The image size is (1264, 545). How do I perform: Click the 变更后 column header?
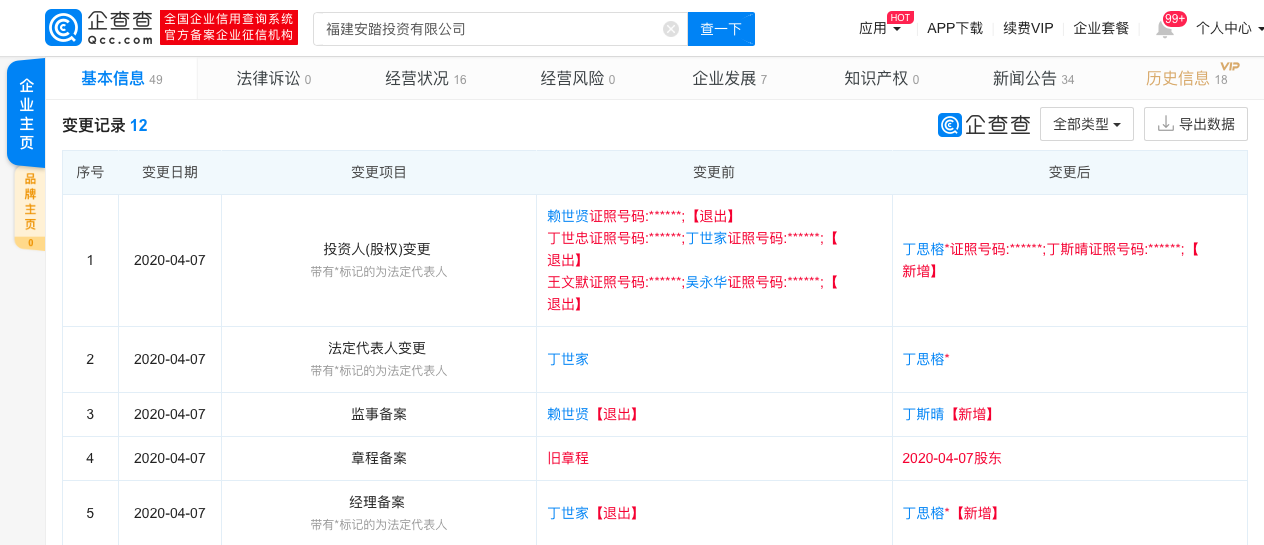coord(1069,172)
